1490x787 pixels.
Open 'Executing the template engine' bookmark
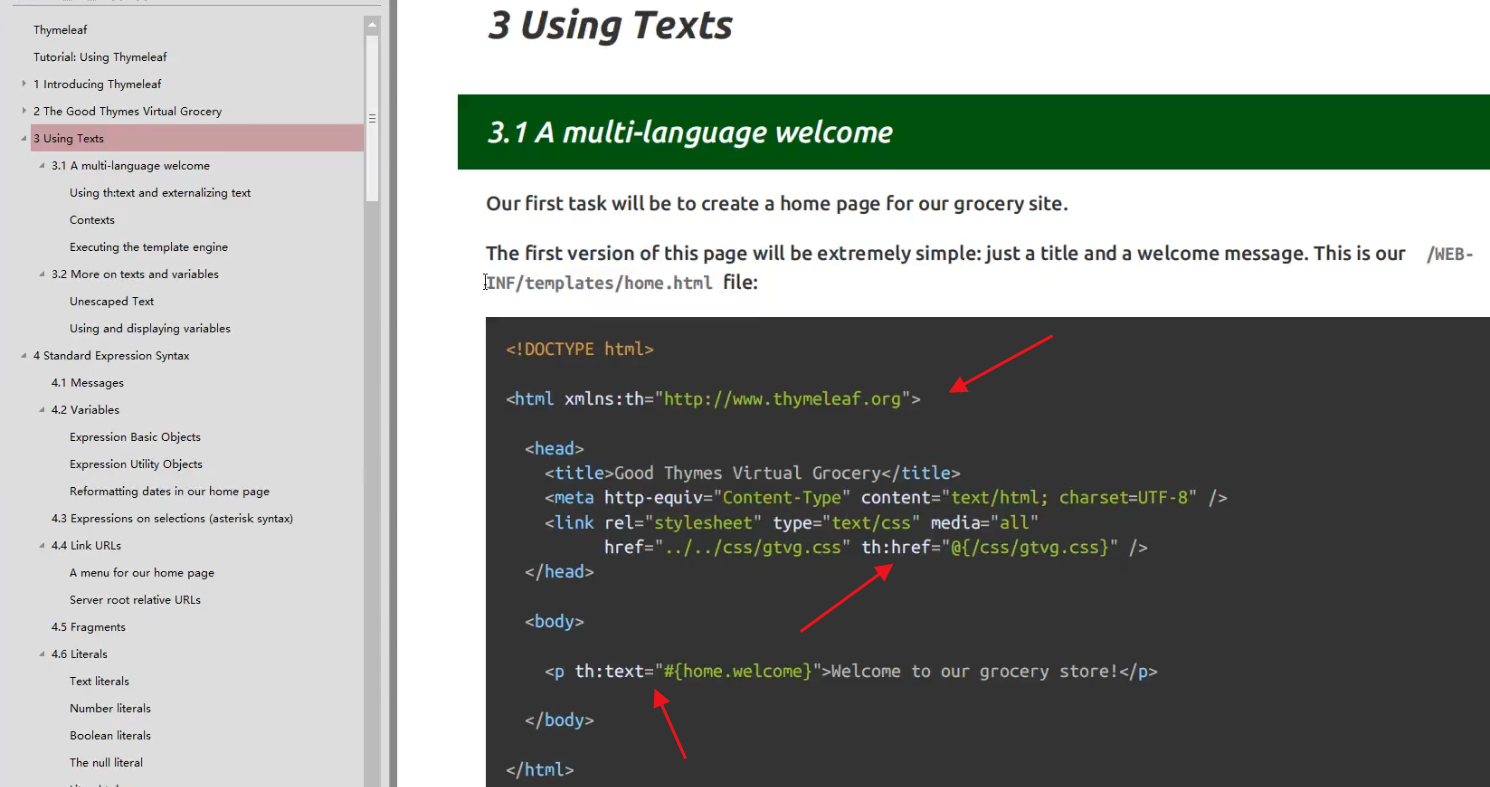[x=148, y=247]
